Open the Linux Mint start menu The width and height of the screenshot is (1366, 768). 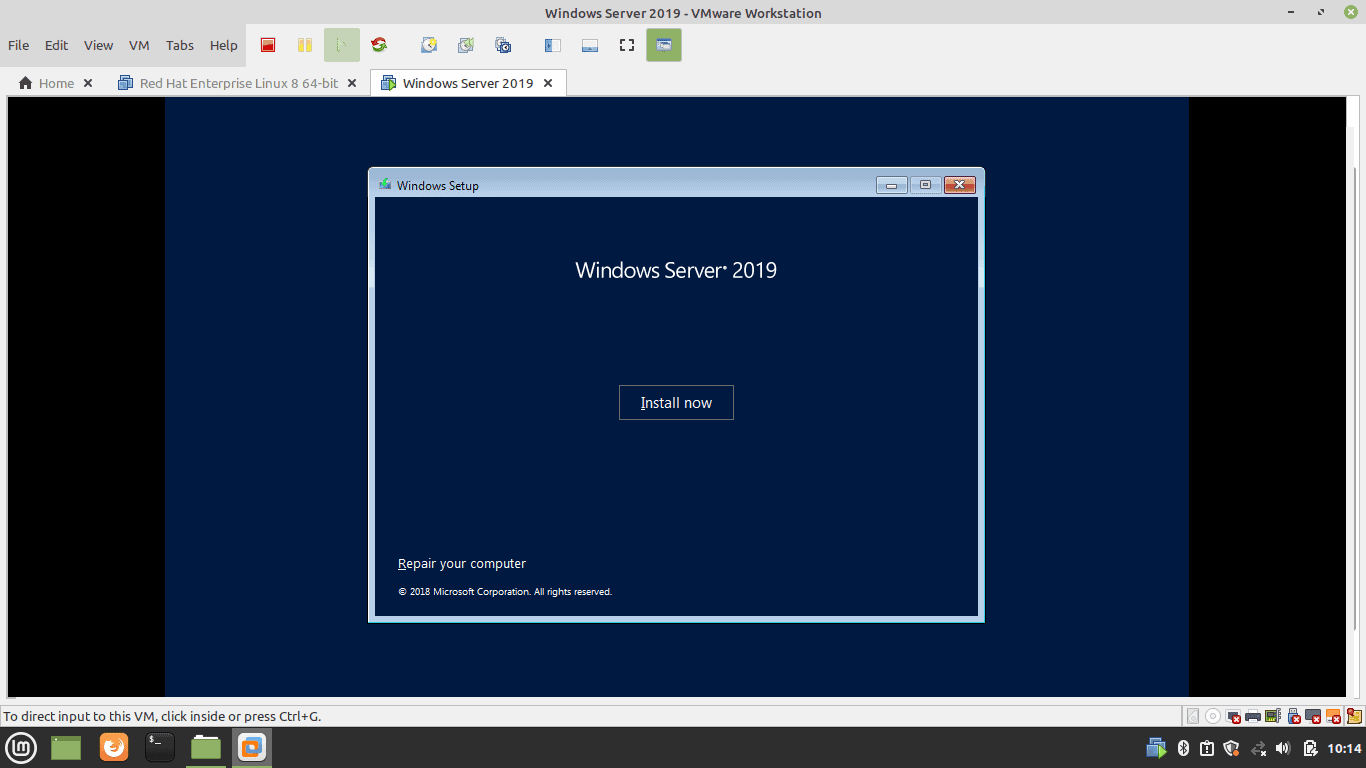[x=22, y=747]
